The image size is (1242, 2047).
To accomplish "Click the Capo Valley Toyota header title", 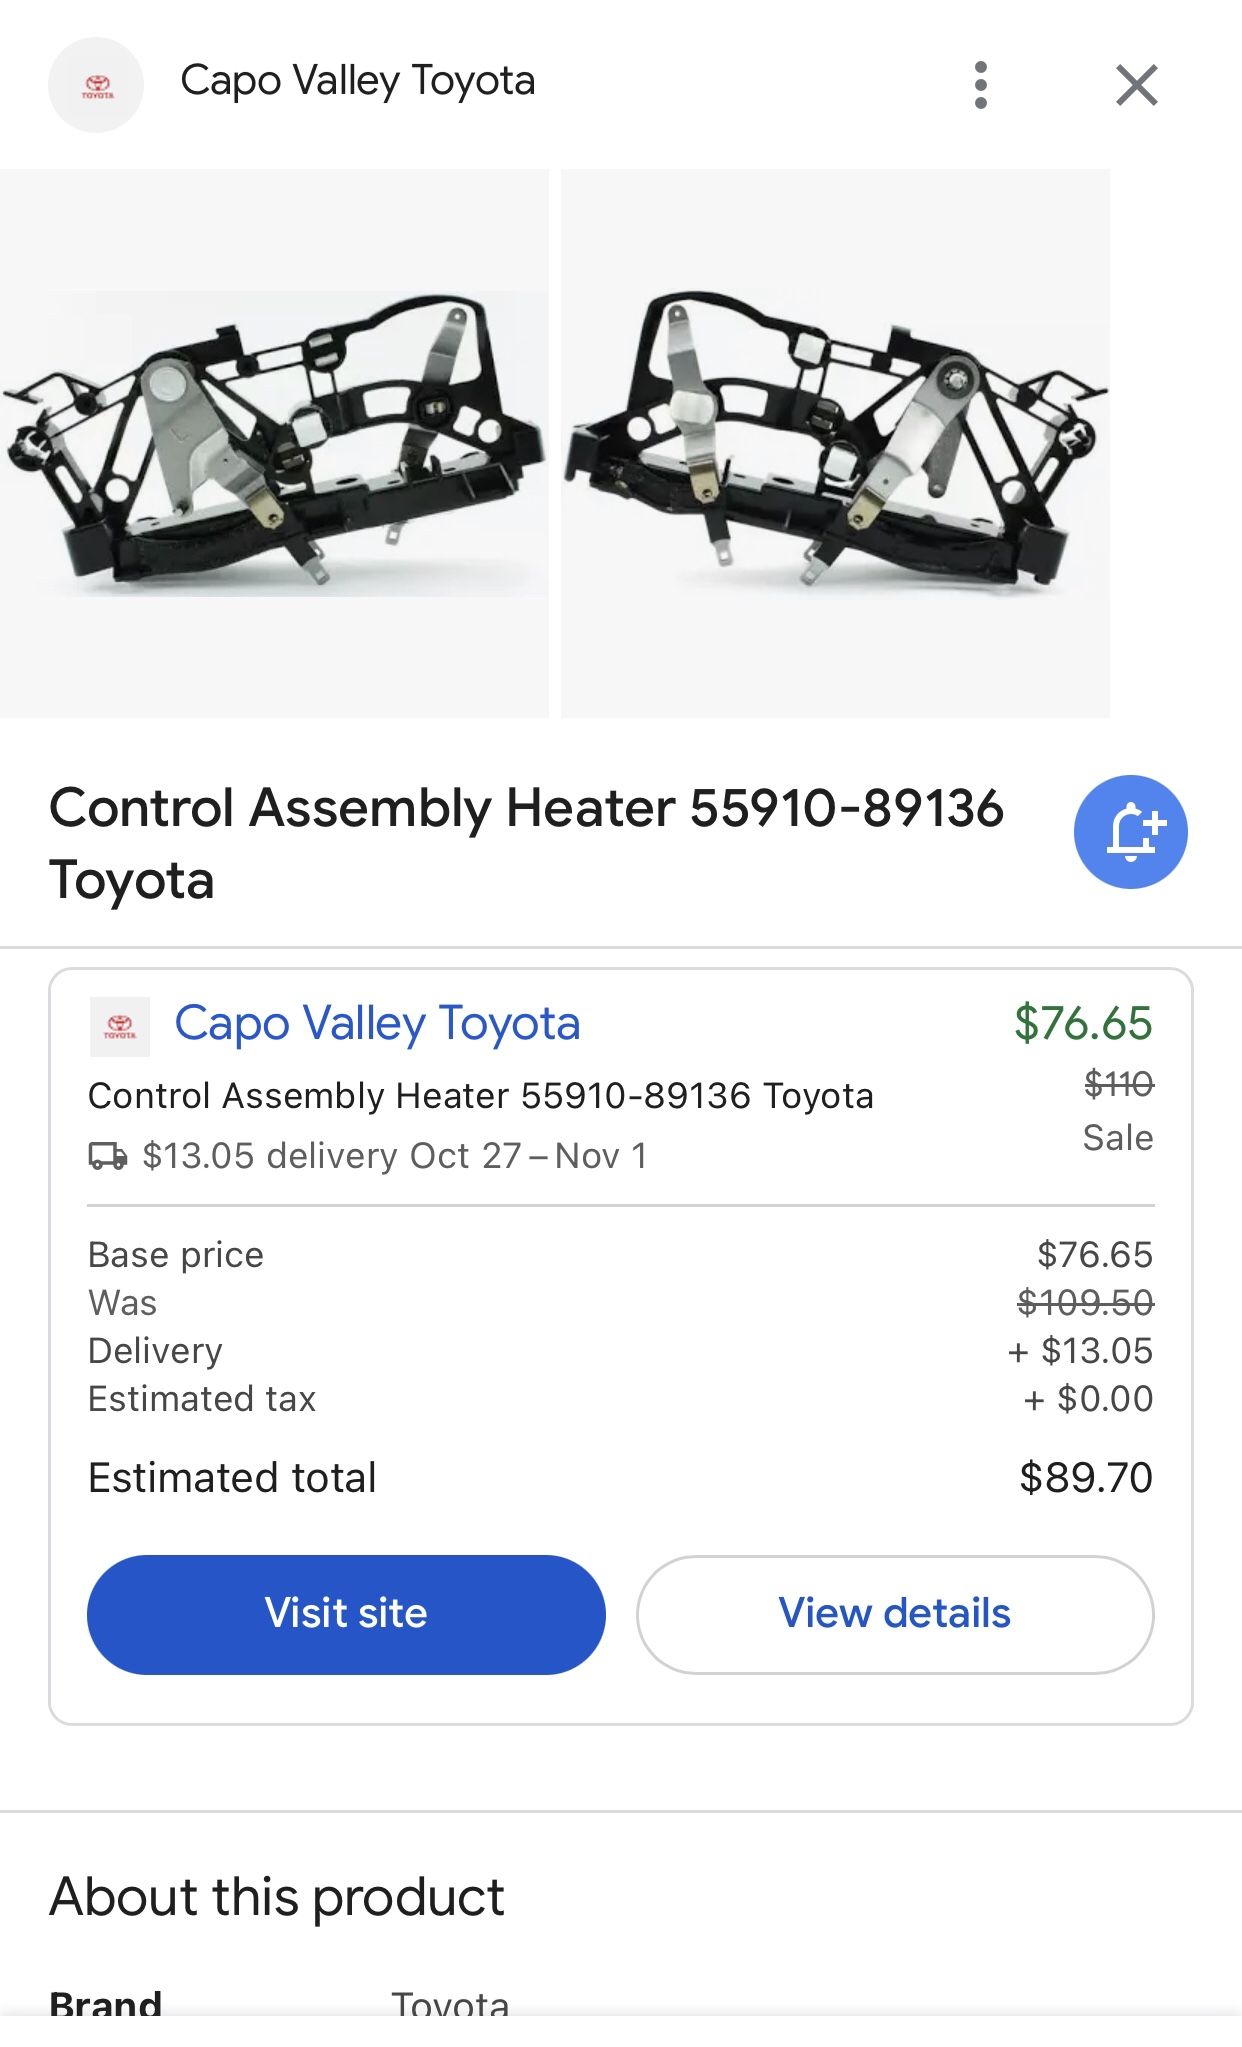I will 357,81.
